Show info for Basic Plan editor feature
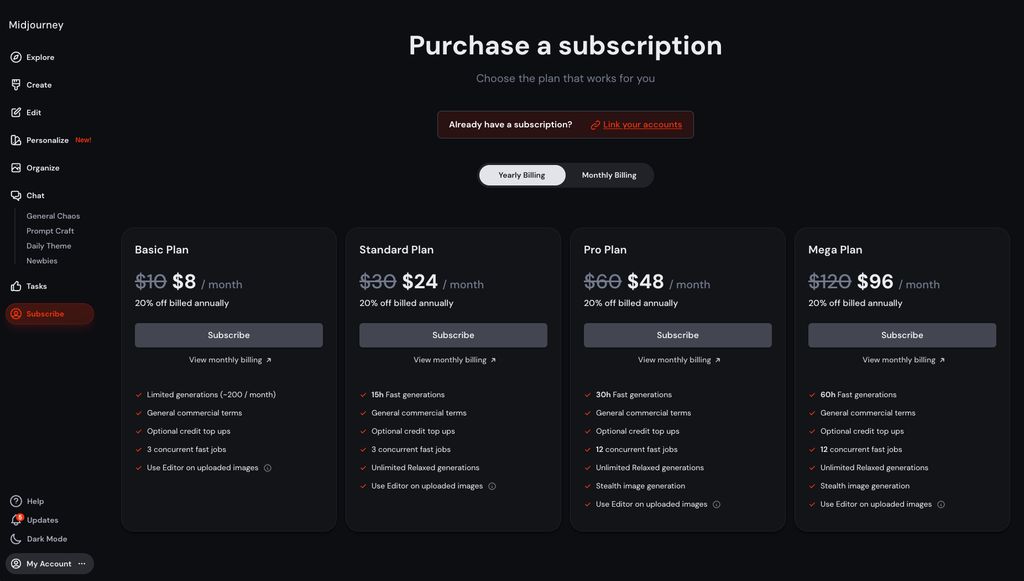 pos(267,468)
